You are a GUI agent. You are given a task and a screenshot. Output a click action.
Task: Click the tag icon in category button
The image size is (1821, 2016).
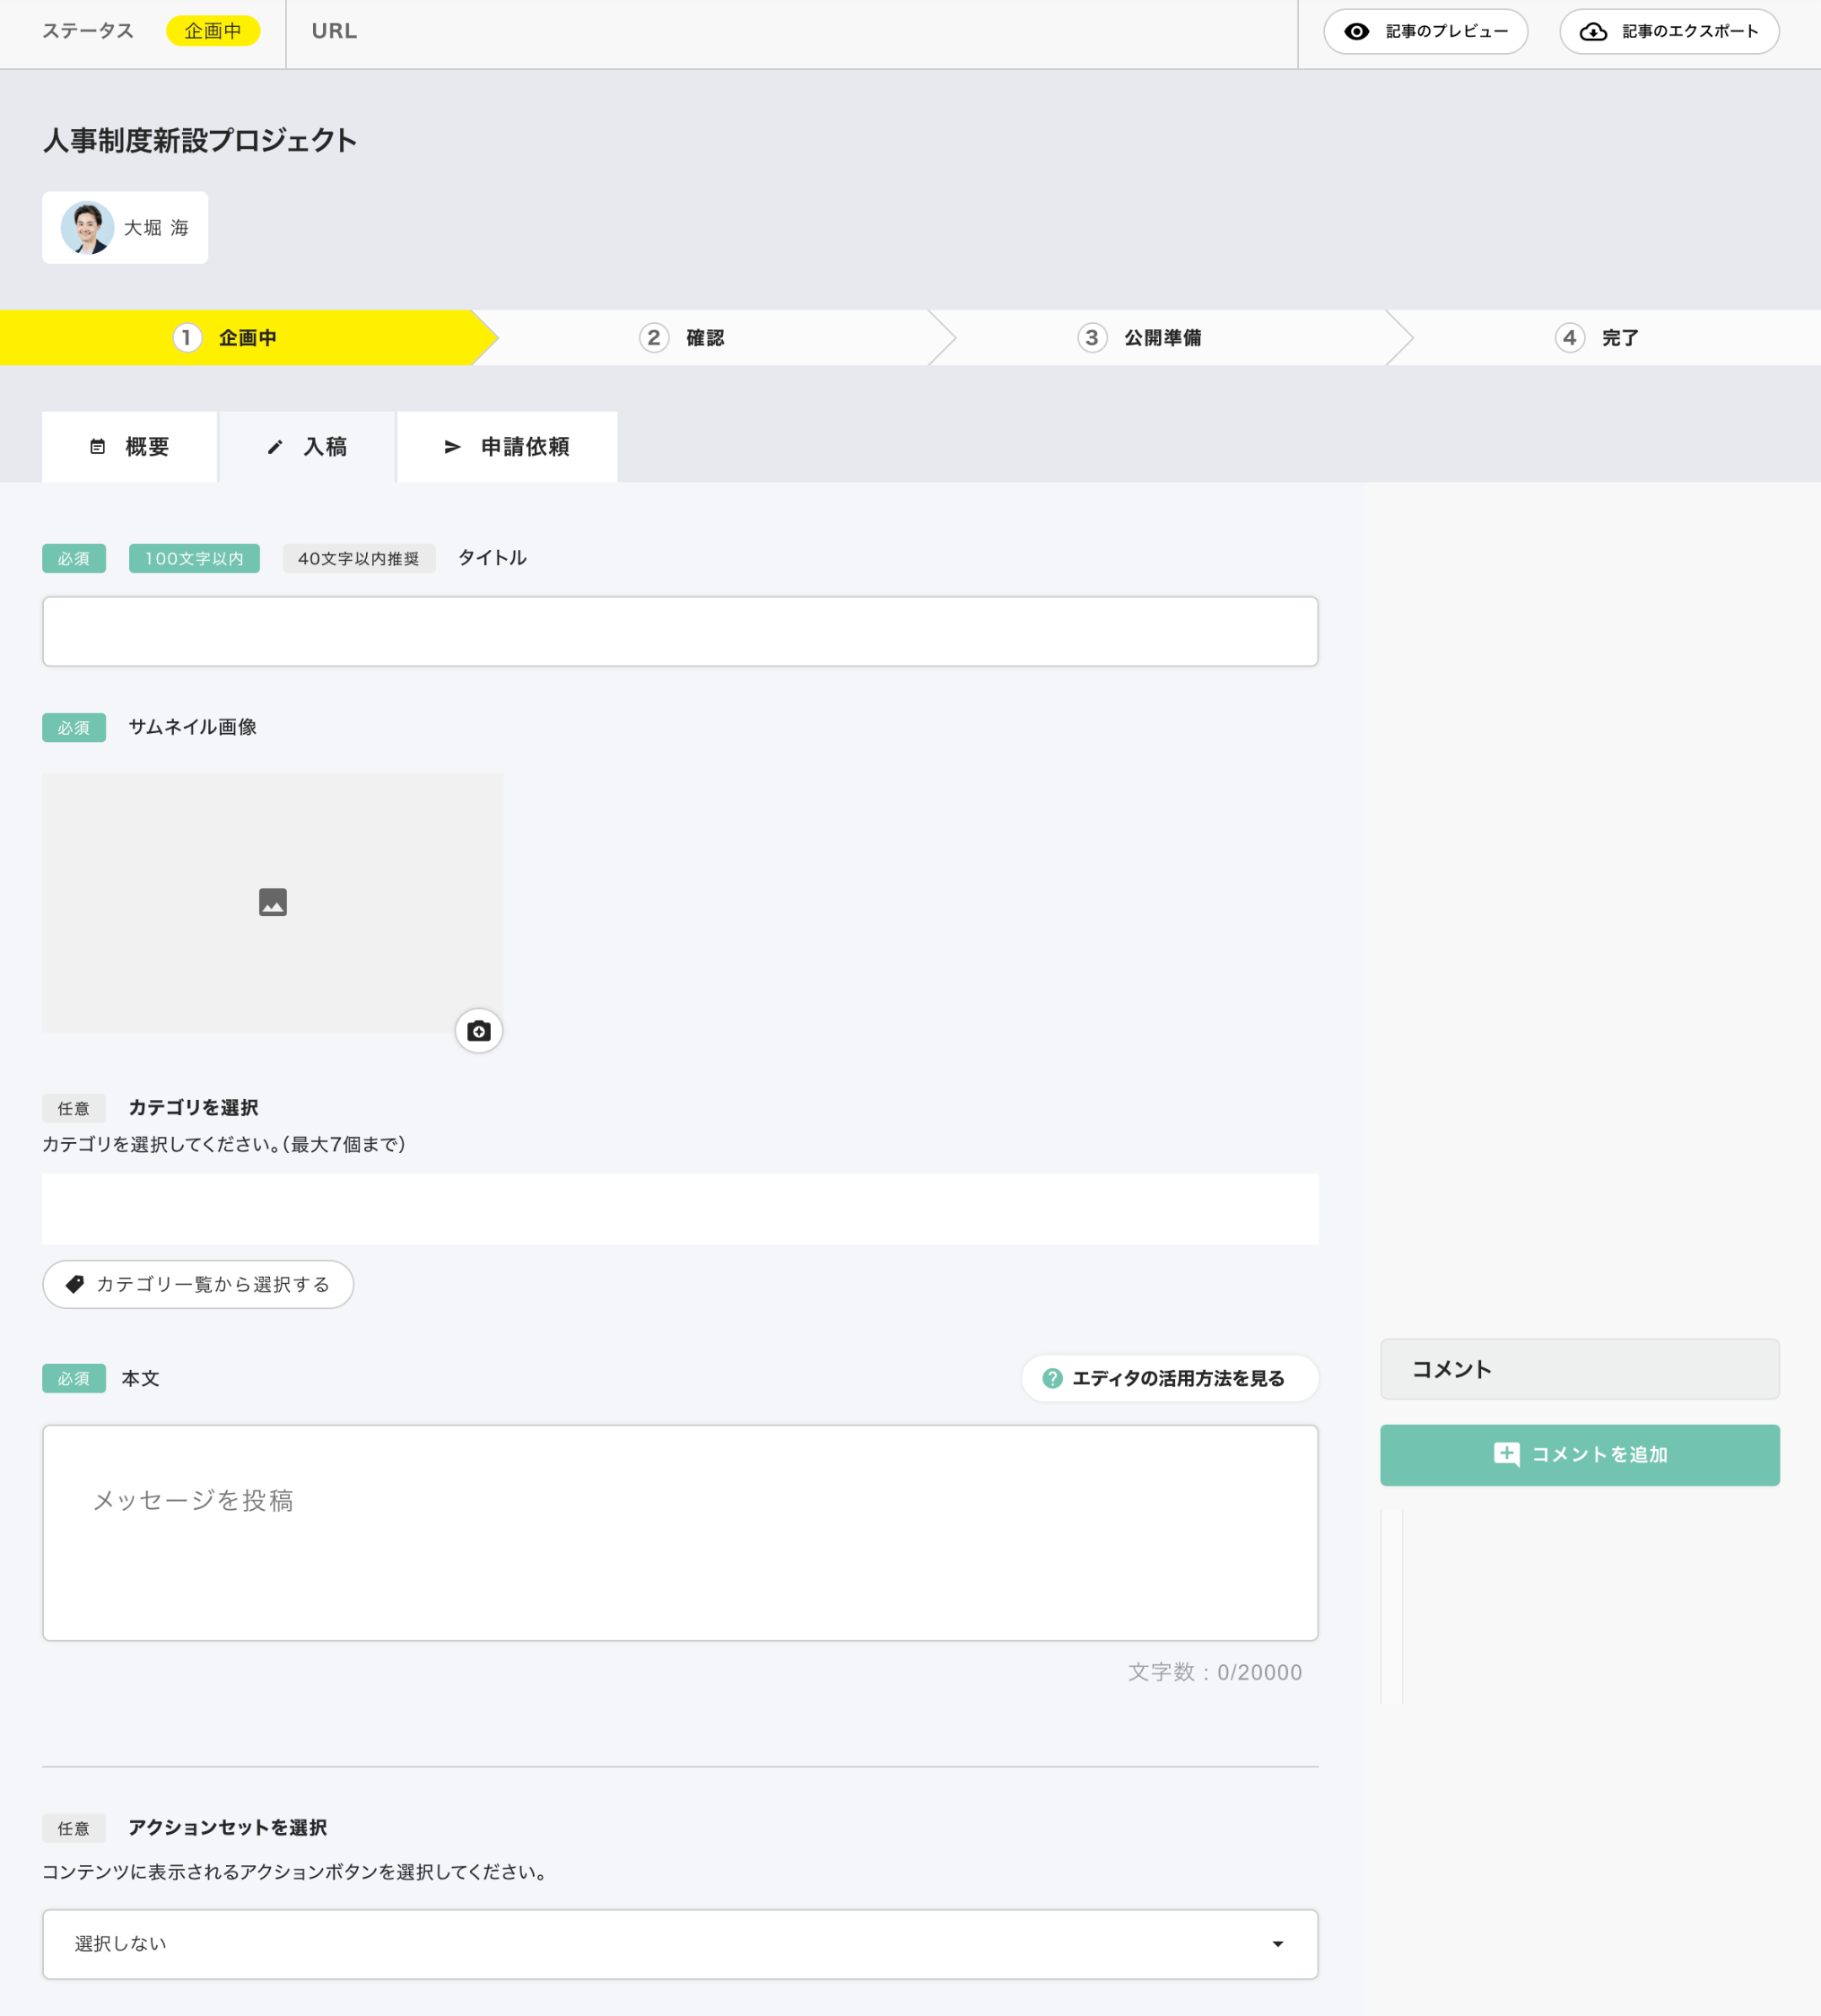coord(75,1284)
